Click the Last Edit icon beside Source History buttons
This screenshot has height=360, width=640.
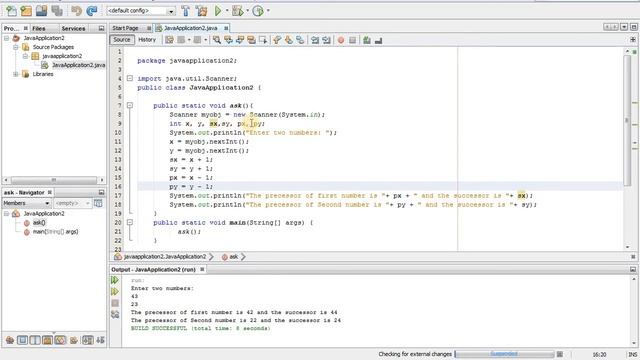pos(169,40)
